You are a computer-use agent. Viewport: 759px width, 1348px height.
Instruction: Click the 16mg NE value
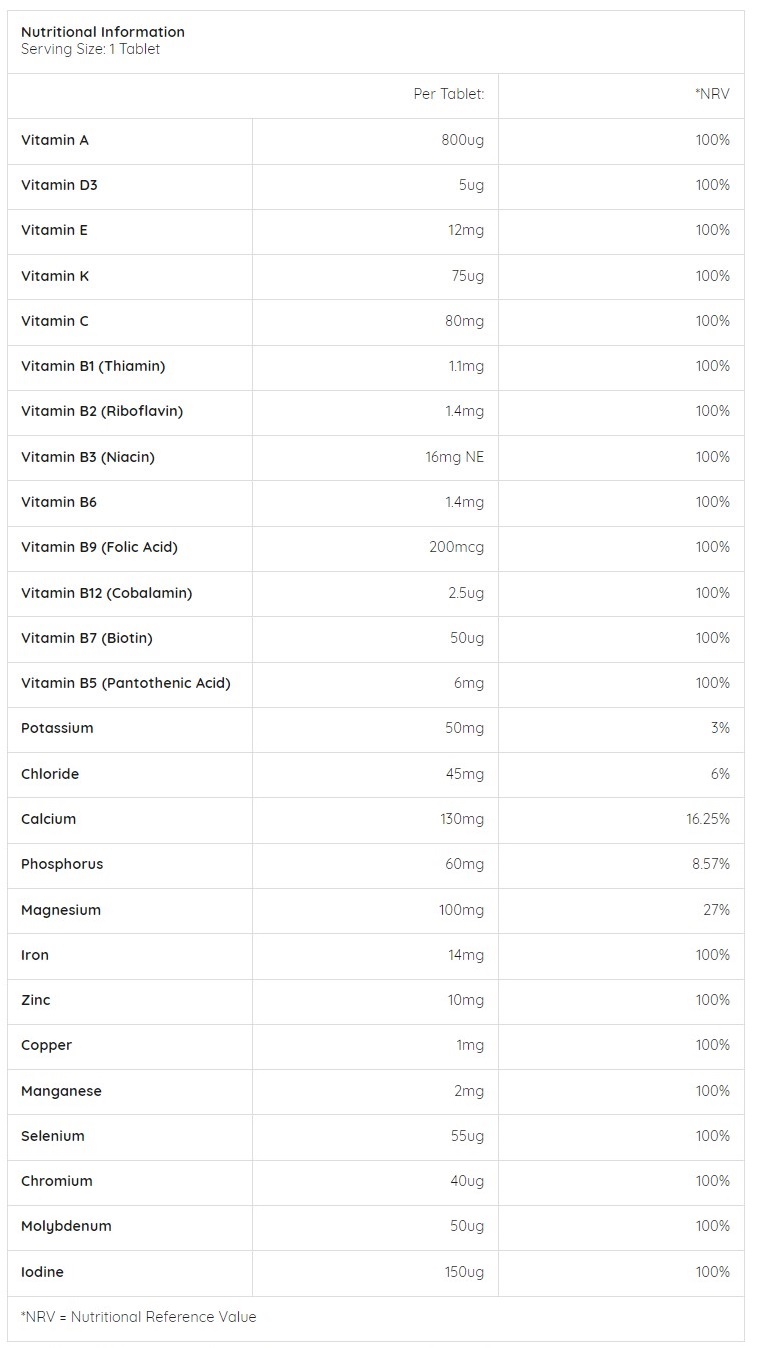pos(454,457)
